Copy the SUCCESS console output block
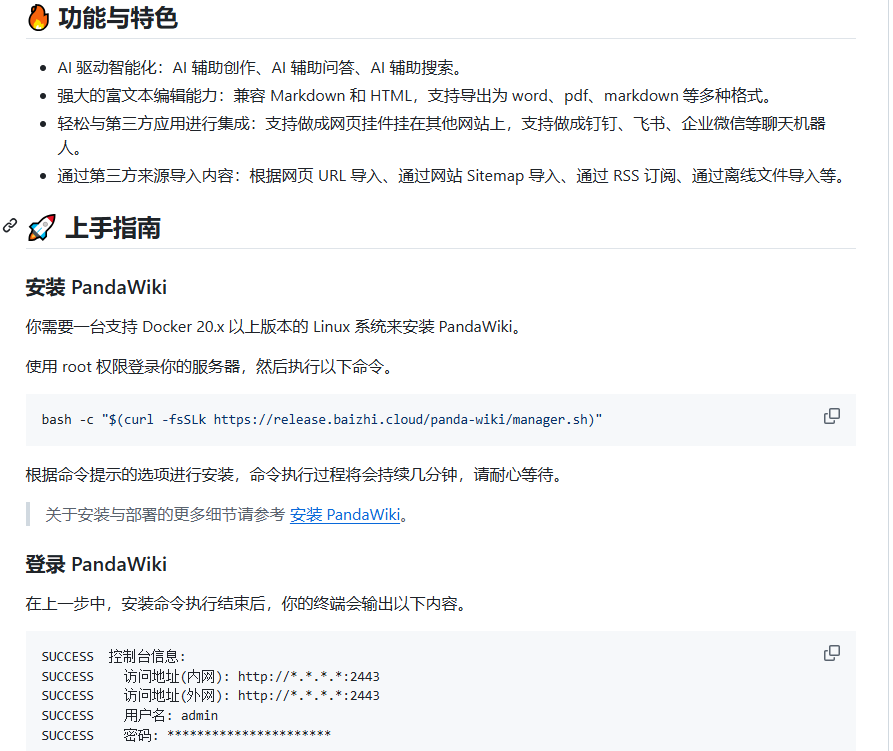The height and width of the screenshot is (751, 893). (x=831, y=653)
